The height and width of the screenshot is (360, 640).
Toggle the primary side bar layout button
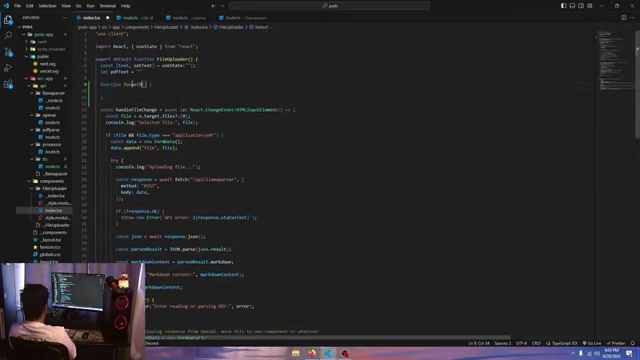coord(563,6)
